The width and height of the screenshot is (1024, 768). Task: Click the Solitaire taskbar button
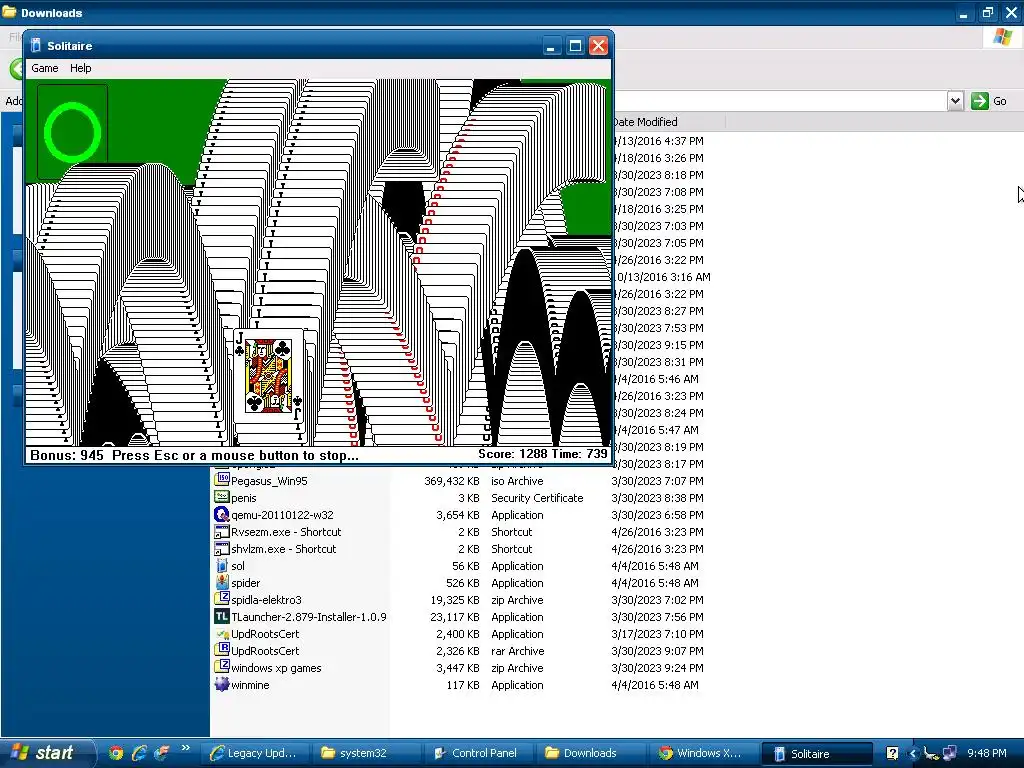coord(817,753)
